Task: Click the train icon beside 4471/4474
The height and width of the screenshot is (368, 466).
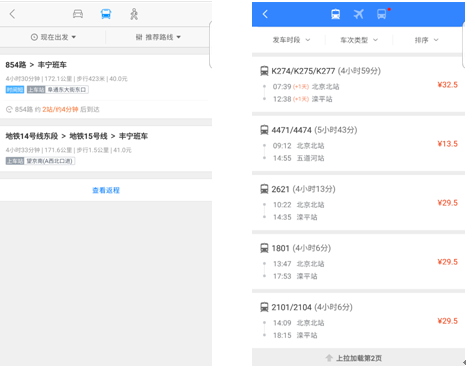Action: (264, 130)
